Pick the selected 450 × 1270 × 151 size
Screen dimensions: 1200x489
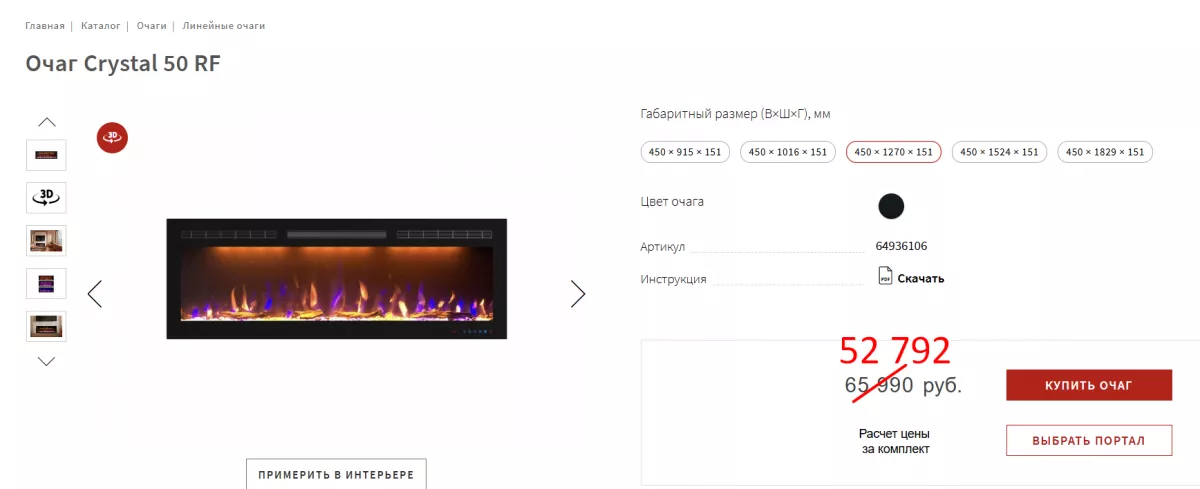click(x=893, y=152)
